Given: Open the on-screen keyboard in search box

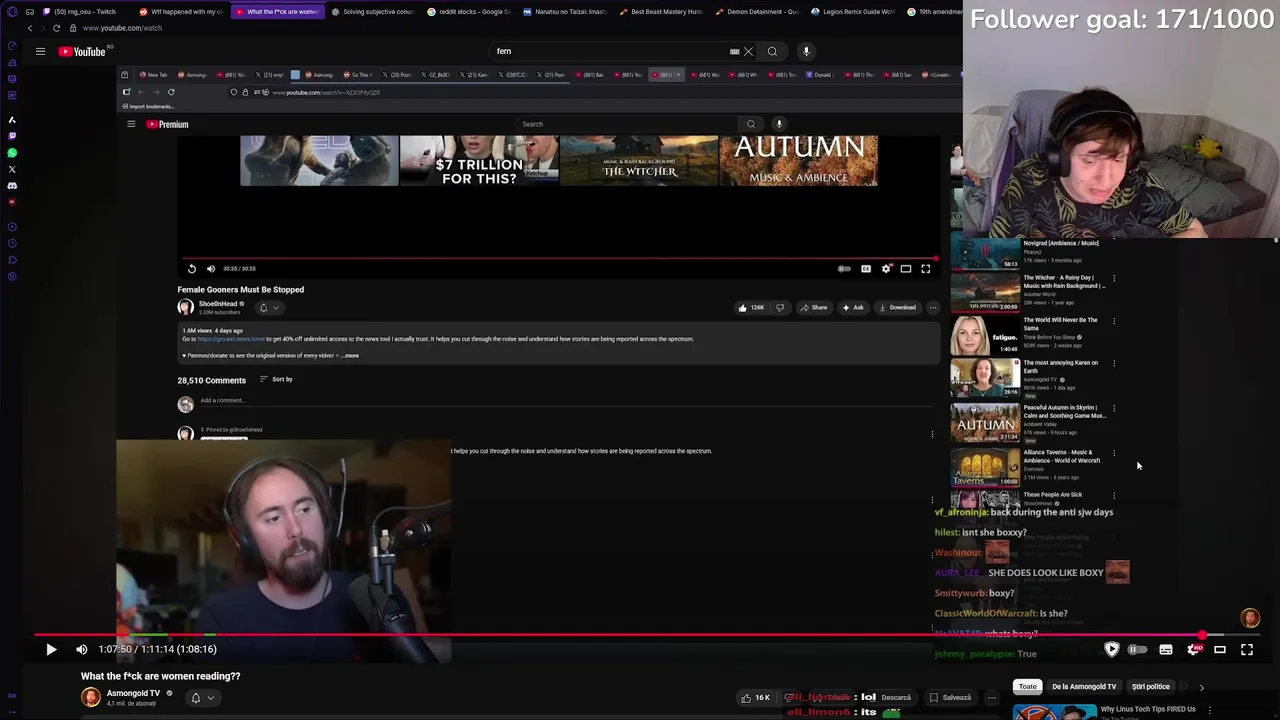Looking at the screenshot, I should coord(734,51).
